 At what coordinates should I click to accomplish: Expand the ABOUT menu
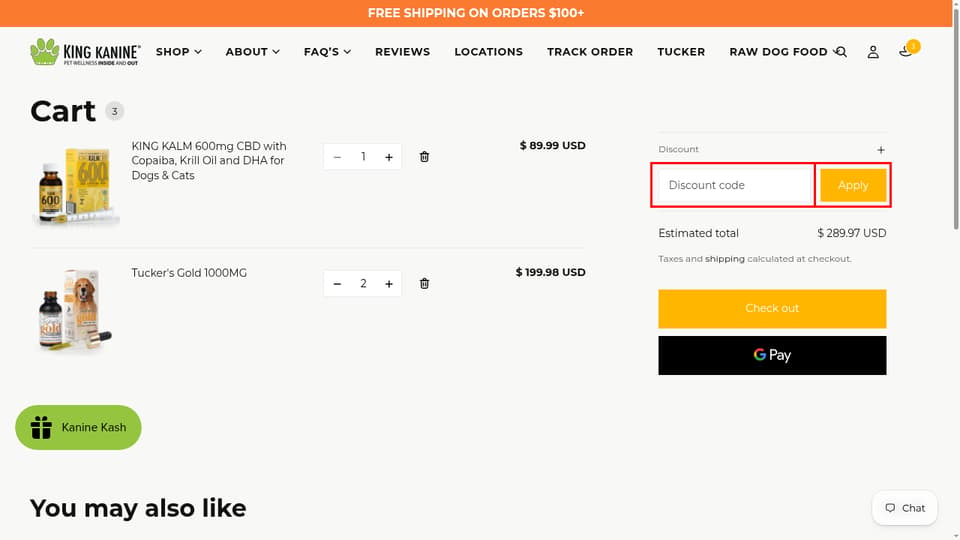pos(252,52)
